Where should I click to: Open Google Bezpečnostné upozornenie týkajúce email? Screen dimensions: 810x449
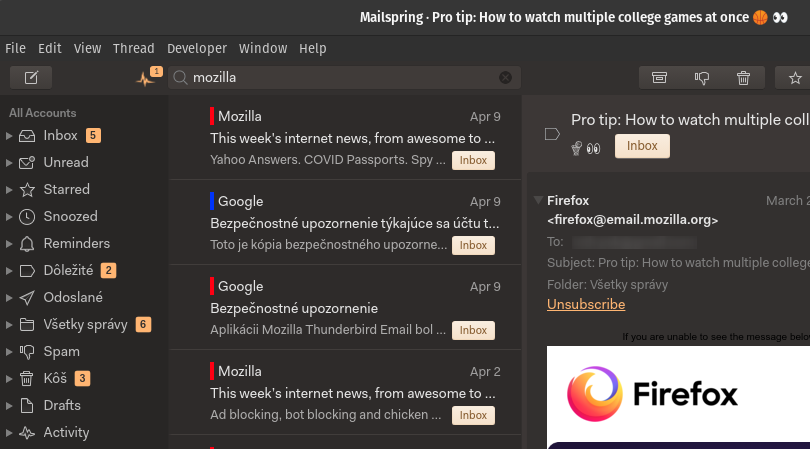click(x=345, y=223)
